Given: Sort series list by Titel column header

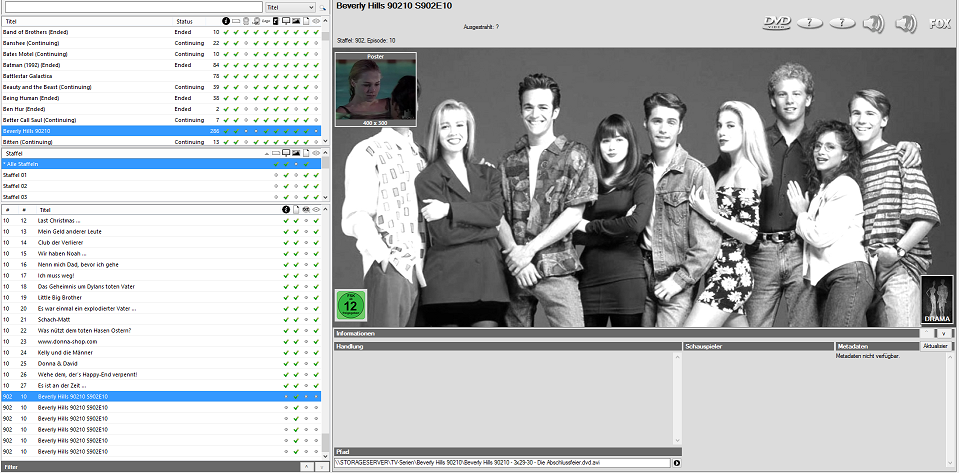Looking at the screenshot, I should pyautogui.click(x=87, y=21).
